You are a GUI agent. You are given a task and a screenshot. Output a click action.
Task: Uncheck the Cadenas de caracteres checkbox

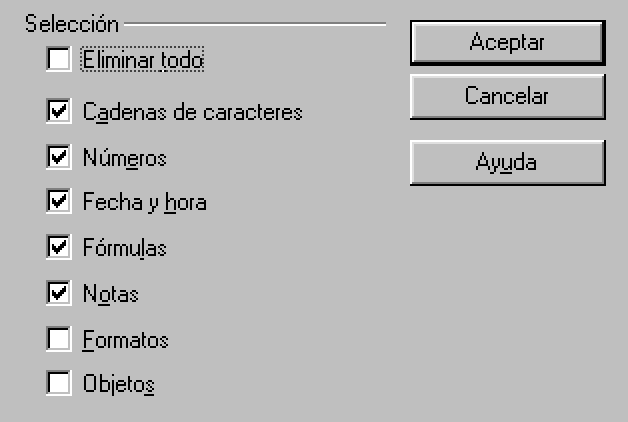pos(59,112)
